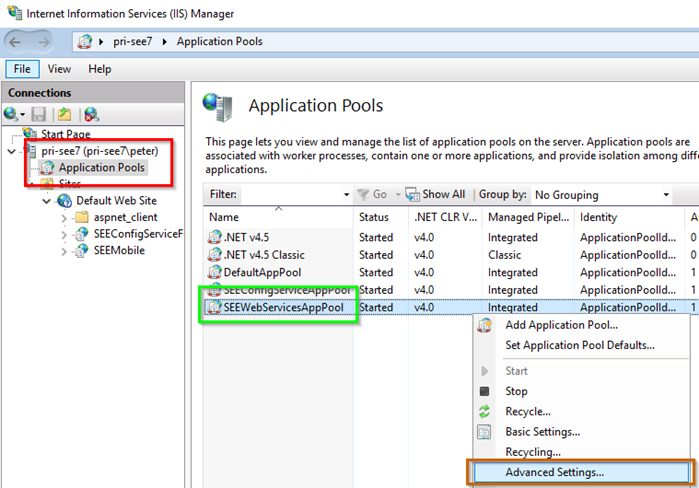Select Application Pools in Connections tree
Image resolution: width=699 pixels, height=488 pixels.
pos(102,168)
